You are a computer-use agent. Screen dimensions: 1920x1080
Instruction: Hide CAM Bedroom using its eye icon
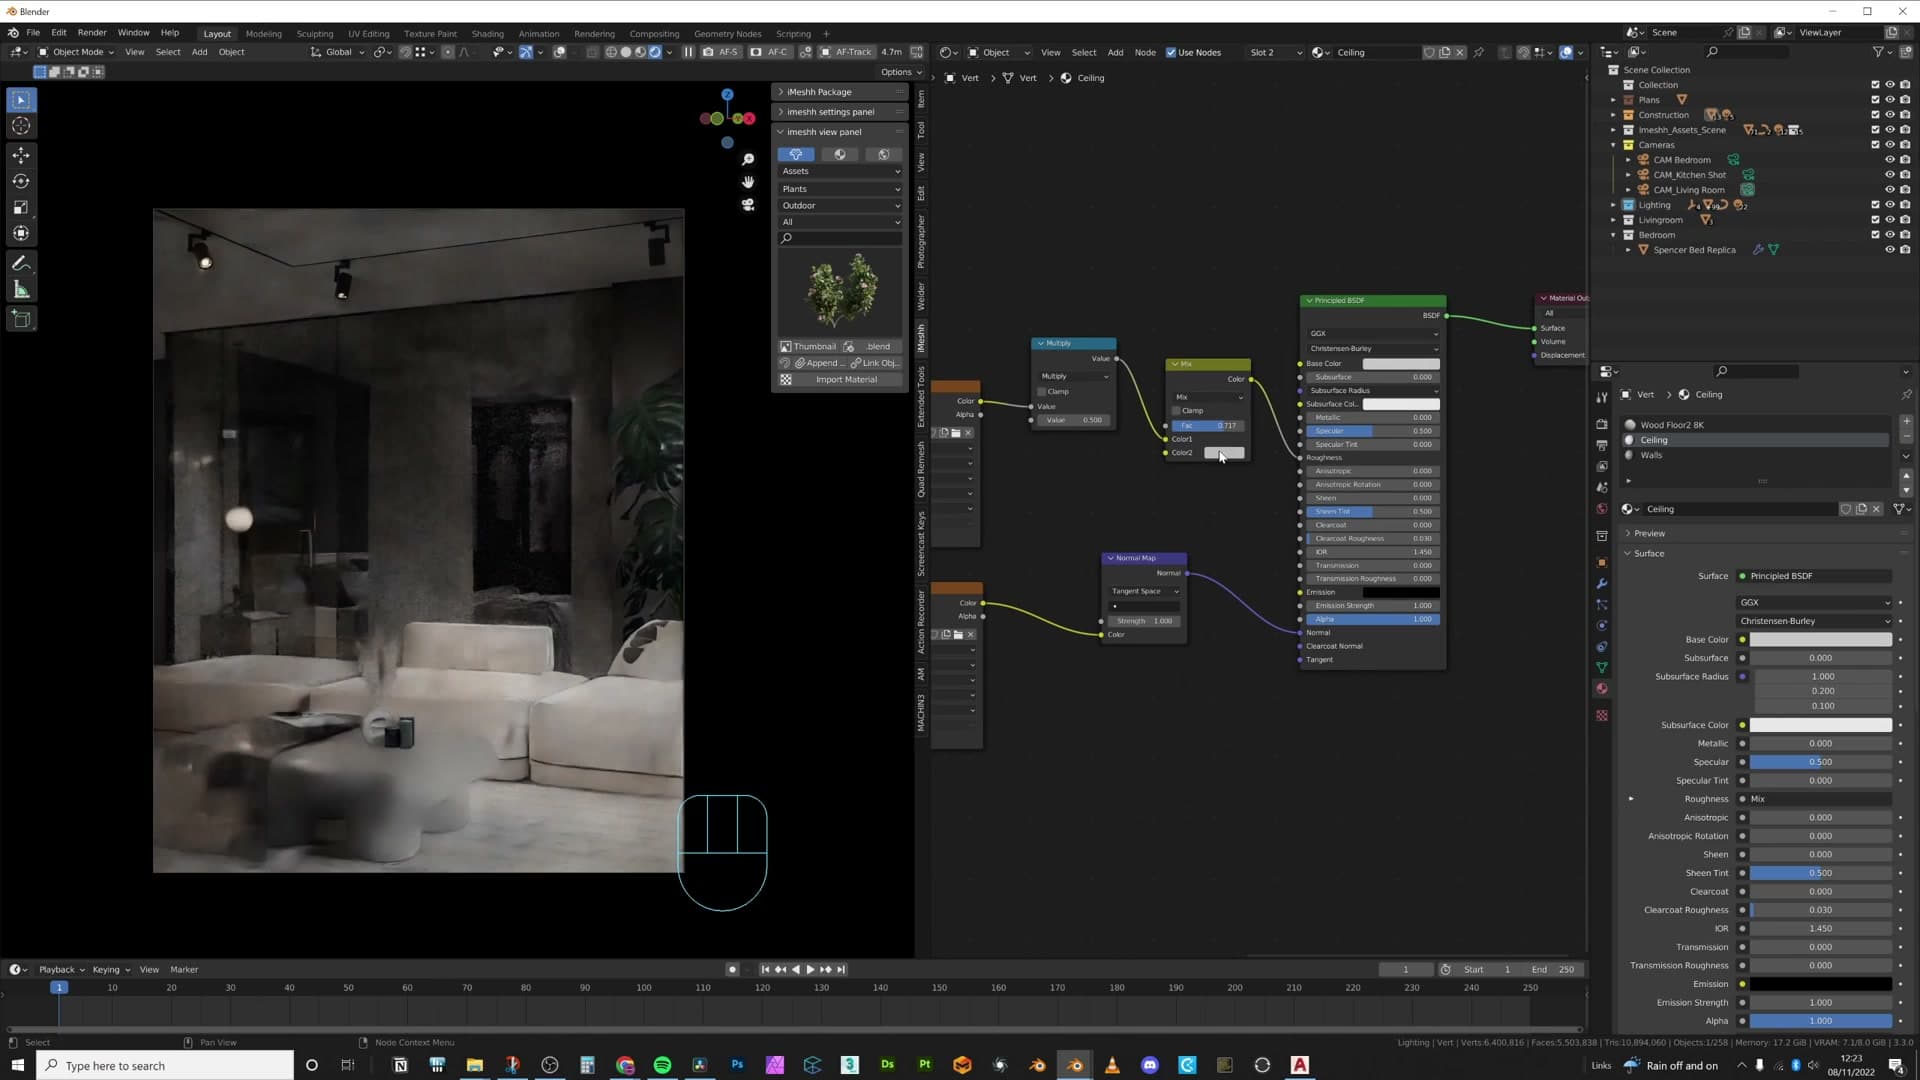click(1890, 160)
